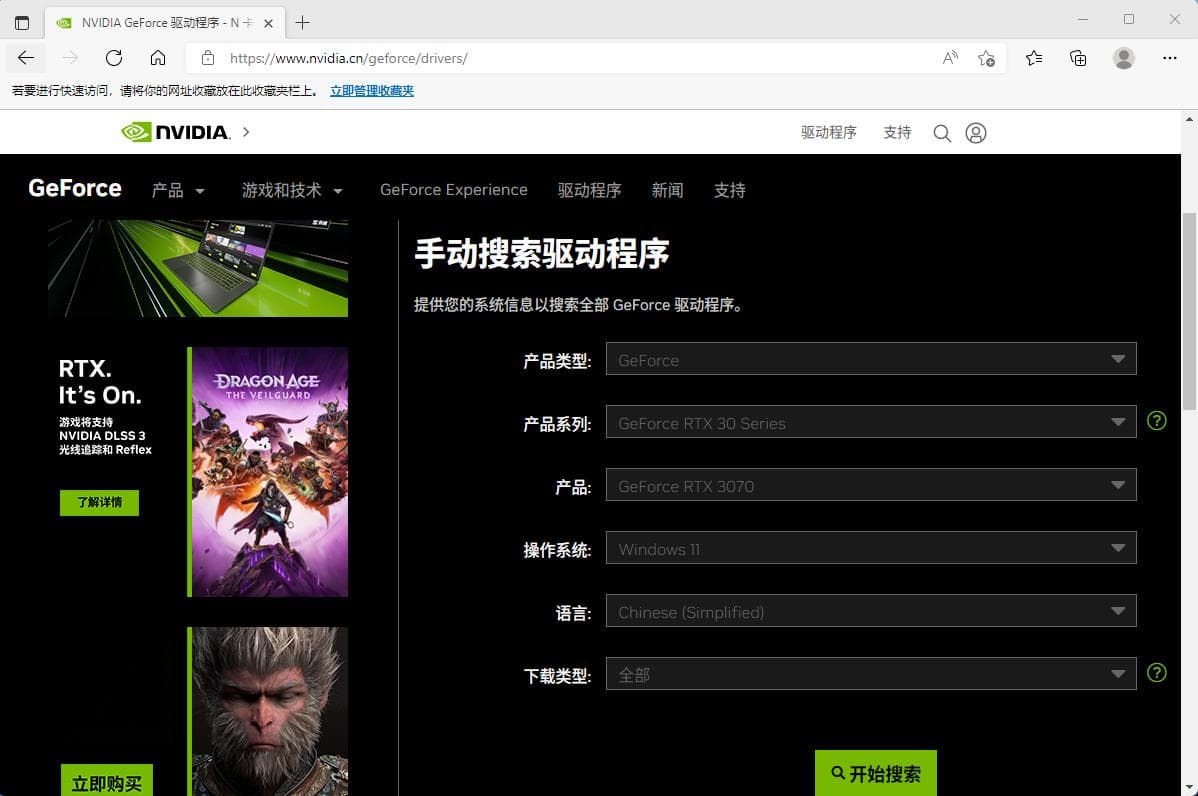
Task: Click help icon beside 产品系列 dropdown
Action: [1157, 421]
